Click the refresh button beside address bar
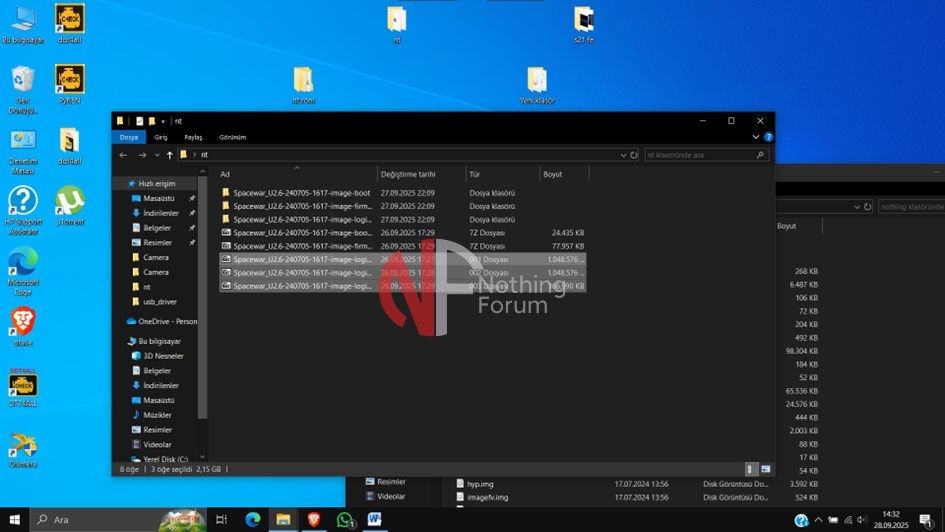 click(x=634, y=155)
